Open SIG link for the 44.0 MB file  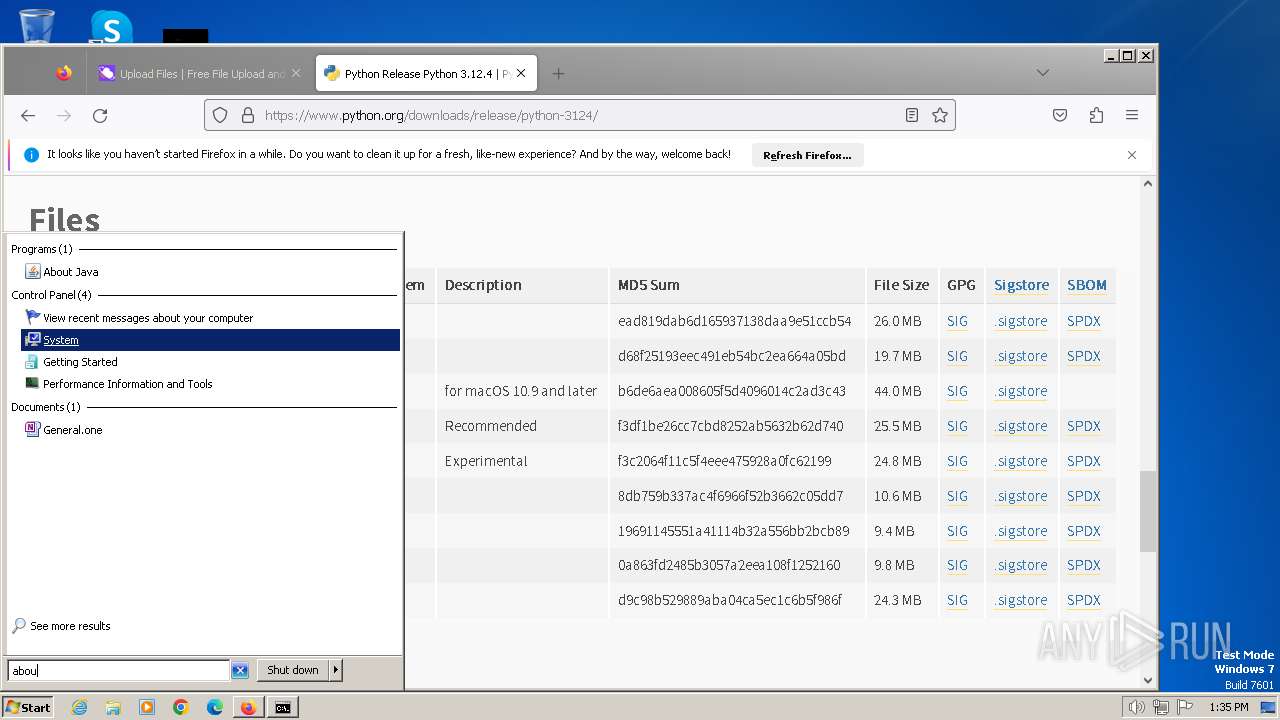pos(957,391)
